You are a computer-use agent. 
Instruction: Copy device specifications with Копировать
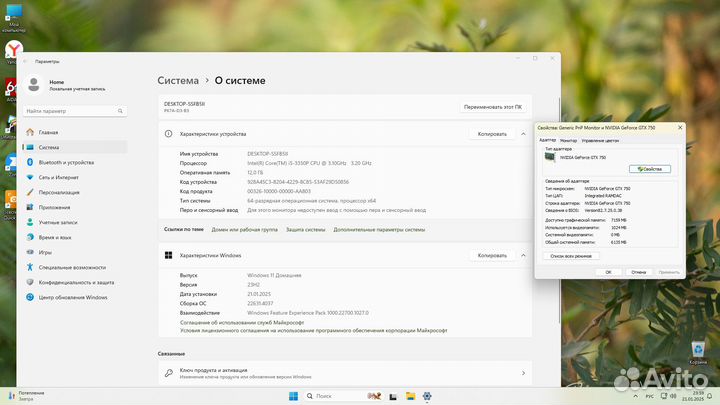(x=492, y=134)
